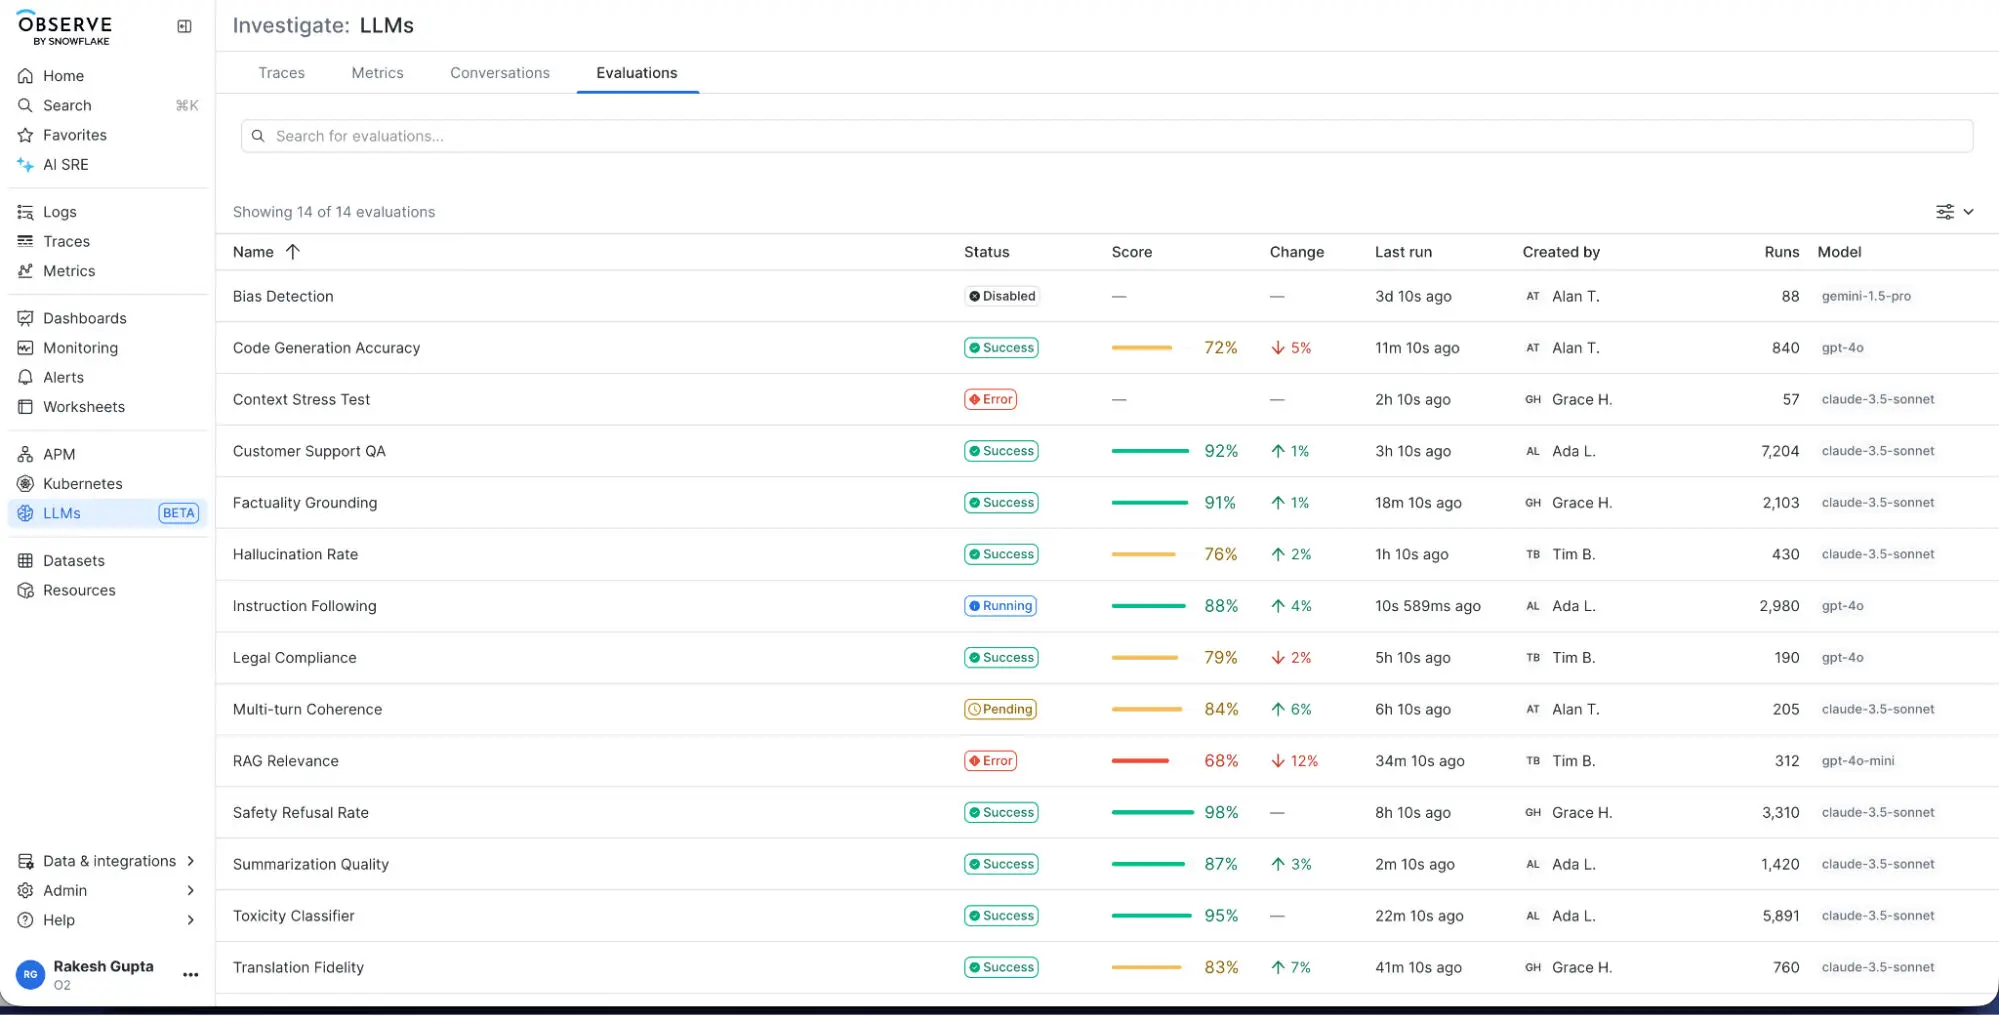
Task: Click Disabled status badge for Bias Detection
Action: [x=1002, y=296]
